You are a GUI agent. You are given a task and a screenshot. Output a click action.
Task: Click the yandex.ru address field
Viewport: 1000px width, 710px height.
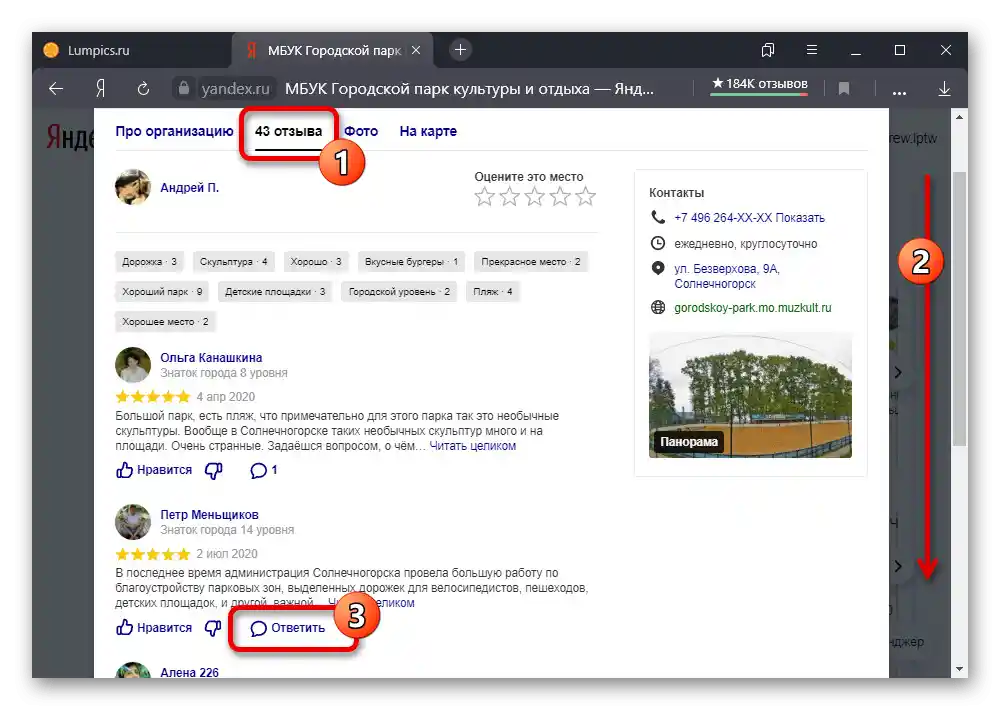click(235, 89)
